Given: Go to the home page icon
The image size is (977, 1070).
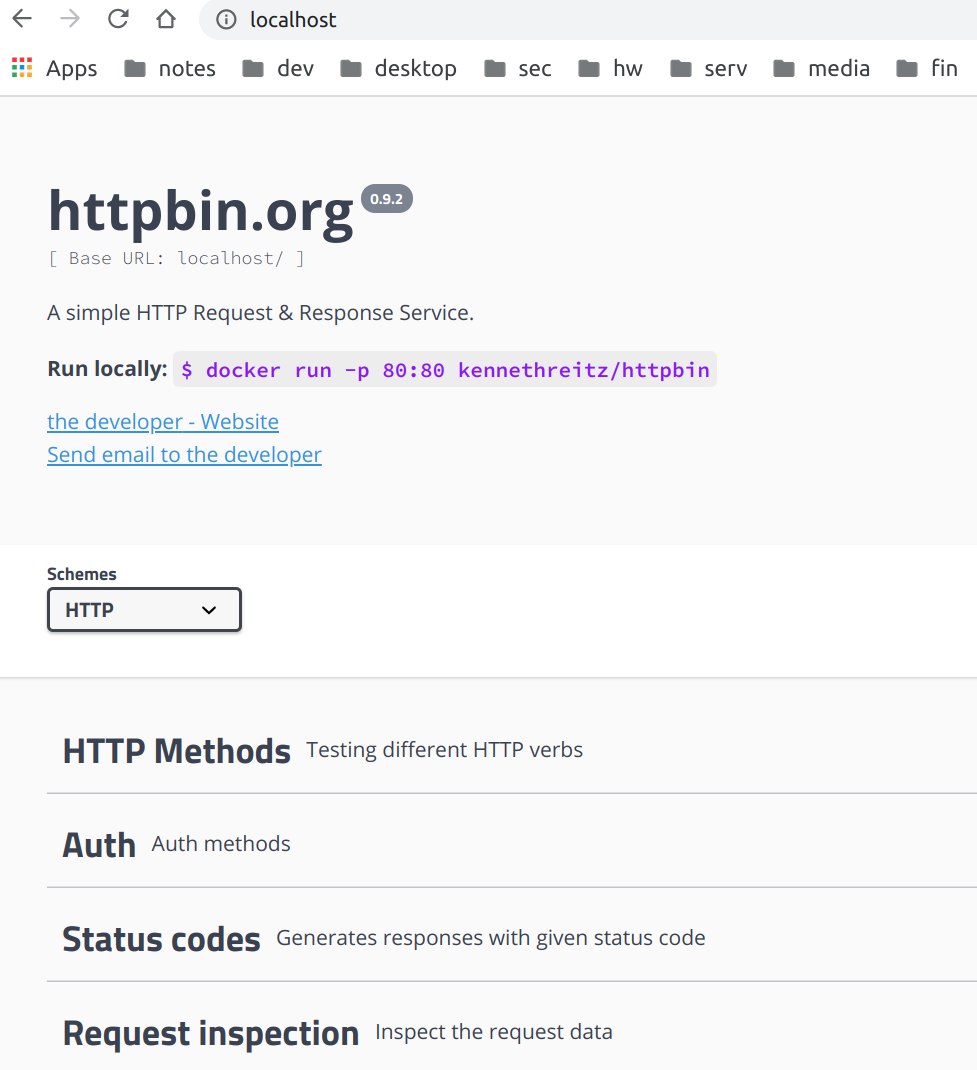Looking at the screenshot, I should 166,18.
